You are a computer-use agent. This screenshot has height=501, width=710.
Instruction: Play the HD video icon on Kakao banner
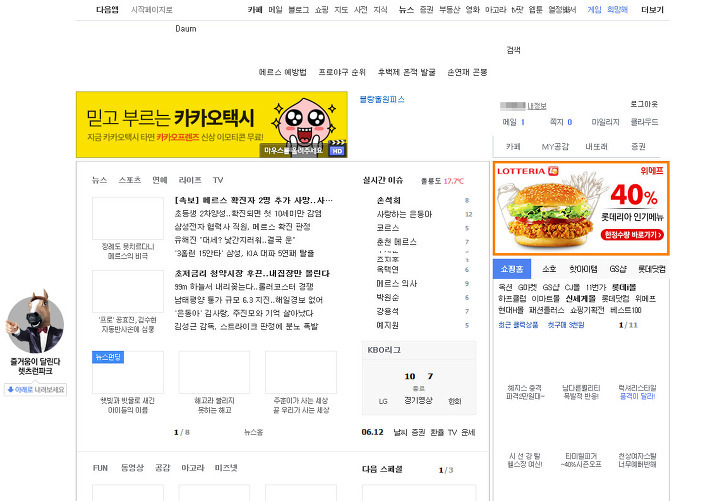337,151
